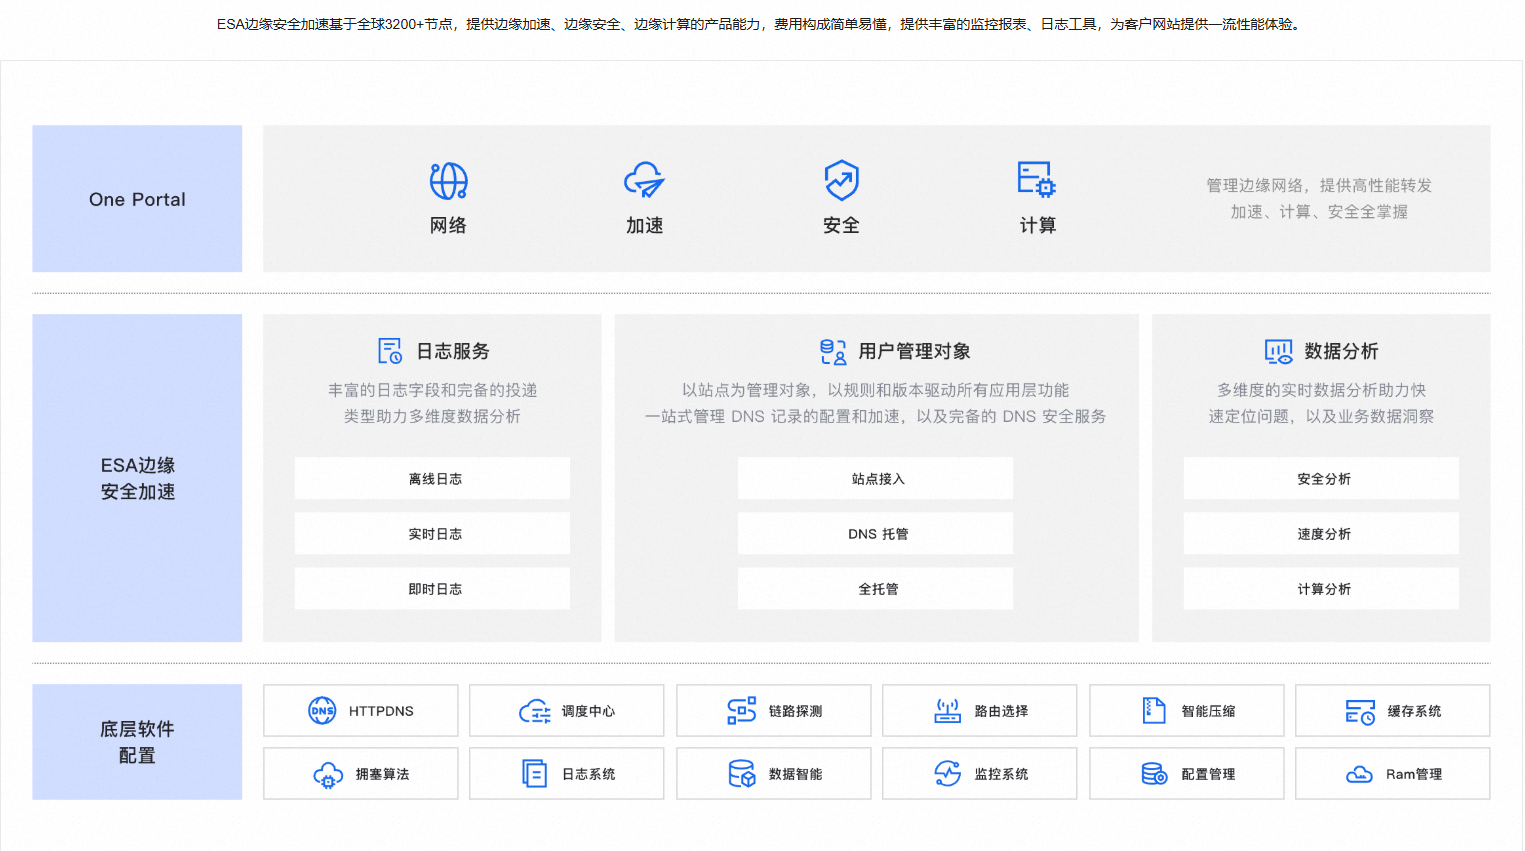
Task: Click the 数据分析 chart monitor icon
Action: tap(1278, 351)
